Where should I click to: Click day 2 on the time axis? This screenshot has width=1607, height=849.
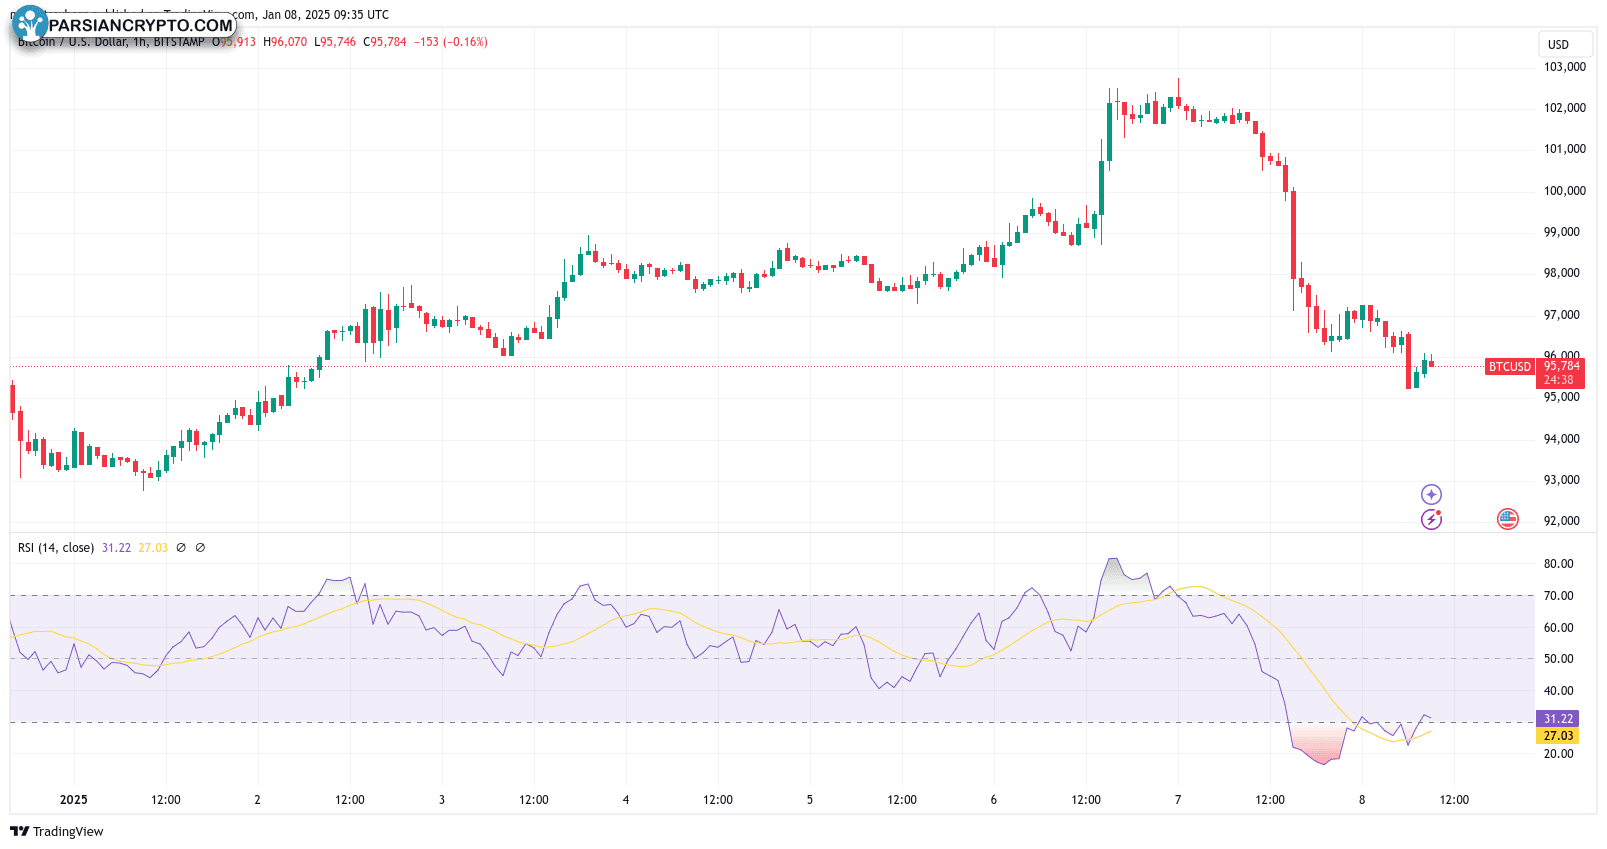click(x=258, y=800)
